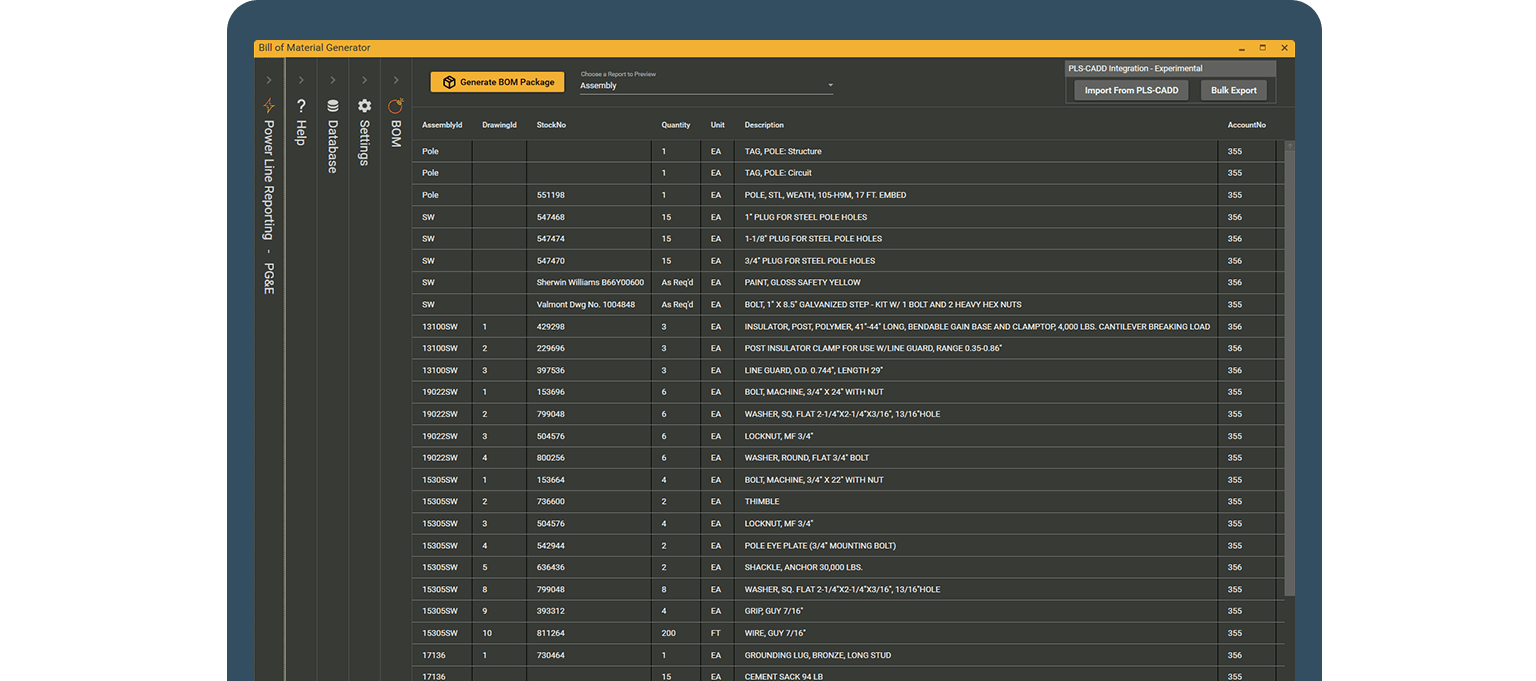Click the 'Valmont Dwg No. 1004848' stock cell
The image size is (1536, 681).
click(x=585, y=305)
